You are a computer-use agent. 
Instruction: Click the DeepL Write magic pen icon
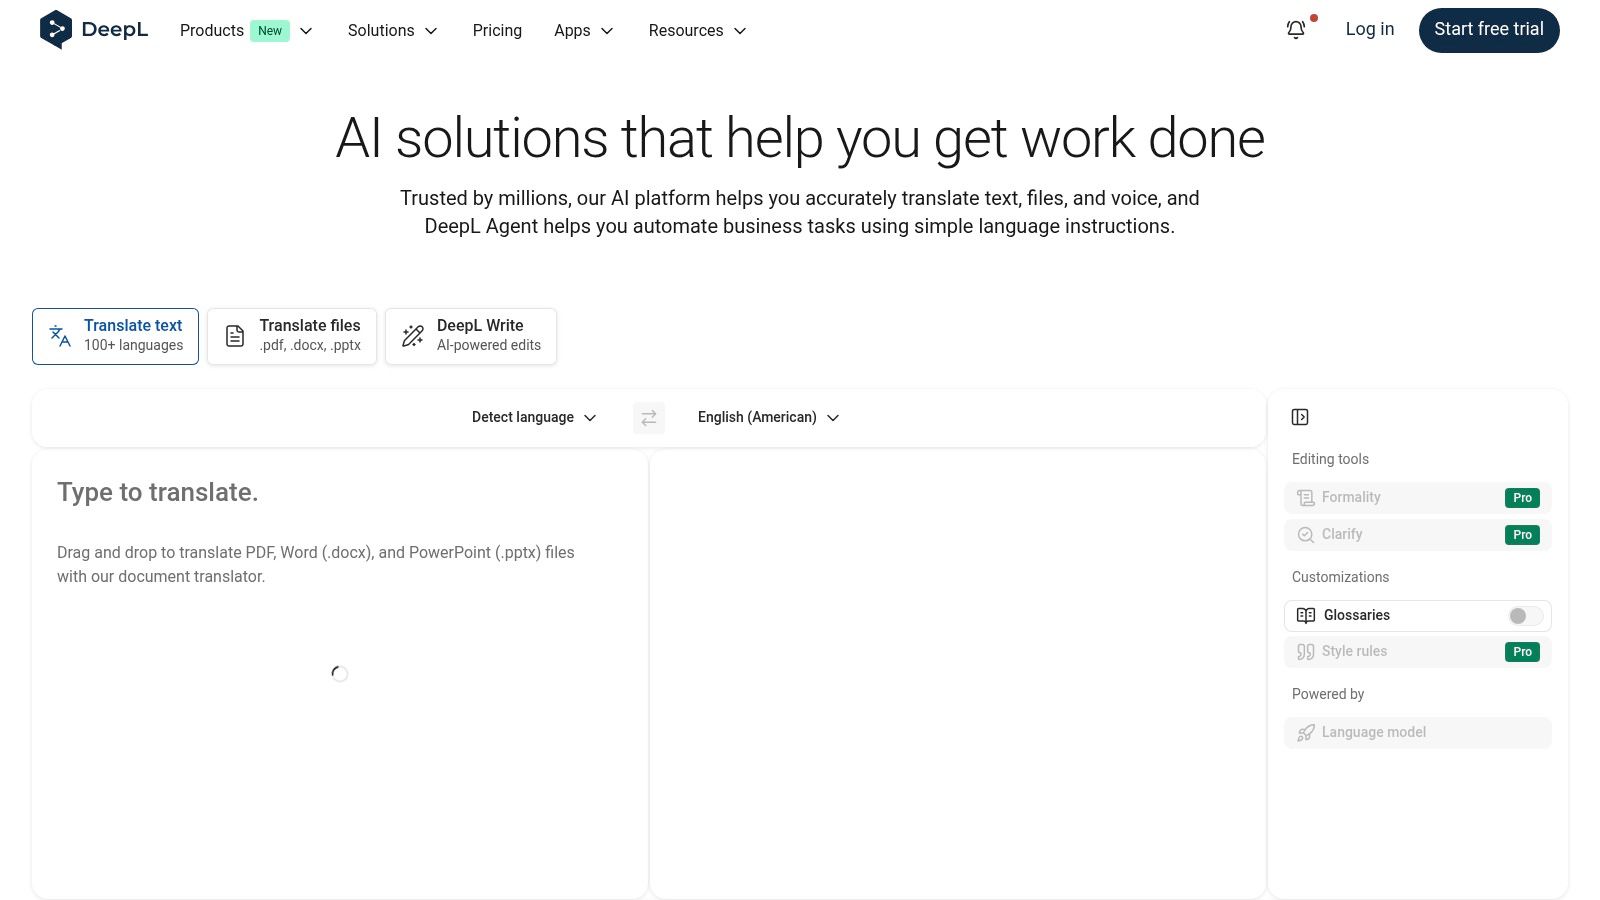pyautogui.click(x=413, y=336)
